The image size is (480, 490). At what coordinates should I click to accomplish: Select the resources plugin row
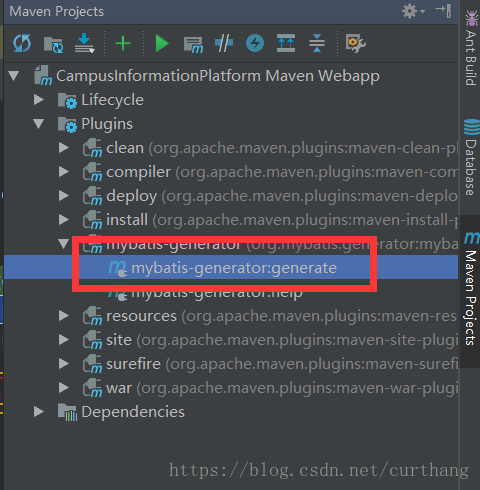(x=231, y=316)
